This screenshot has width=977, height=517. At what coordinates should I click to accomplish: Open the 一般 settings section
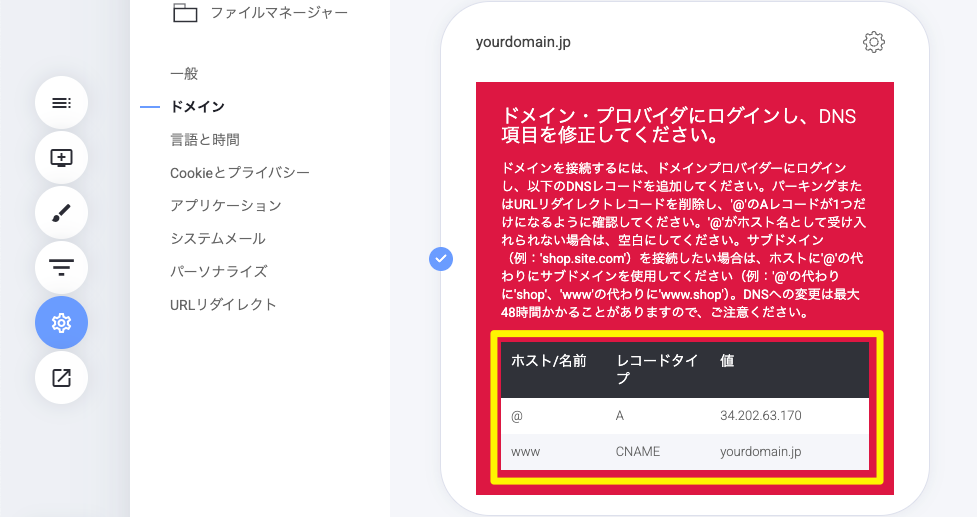pos(184,73)
